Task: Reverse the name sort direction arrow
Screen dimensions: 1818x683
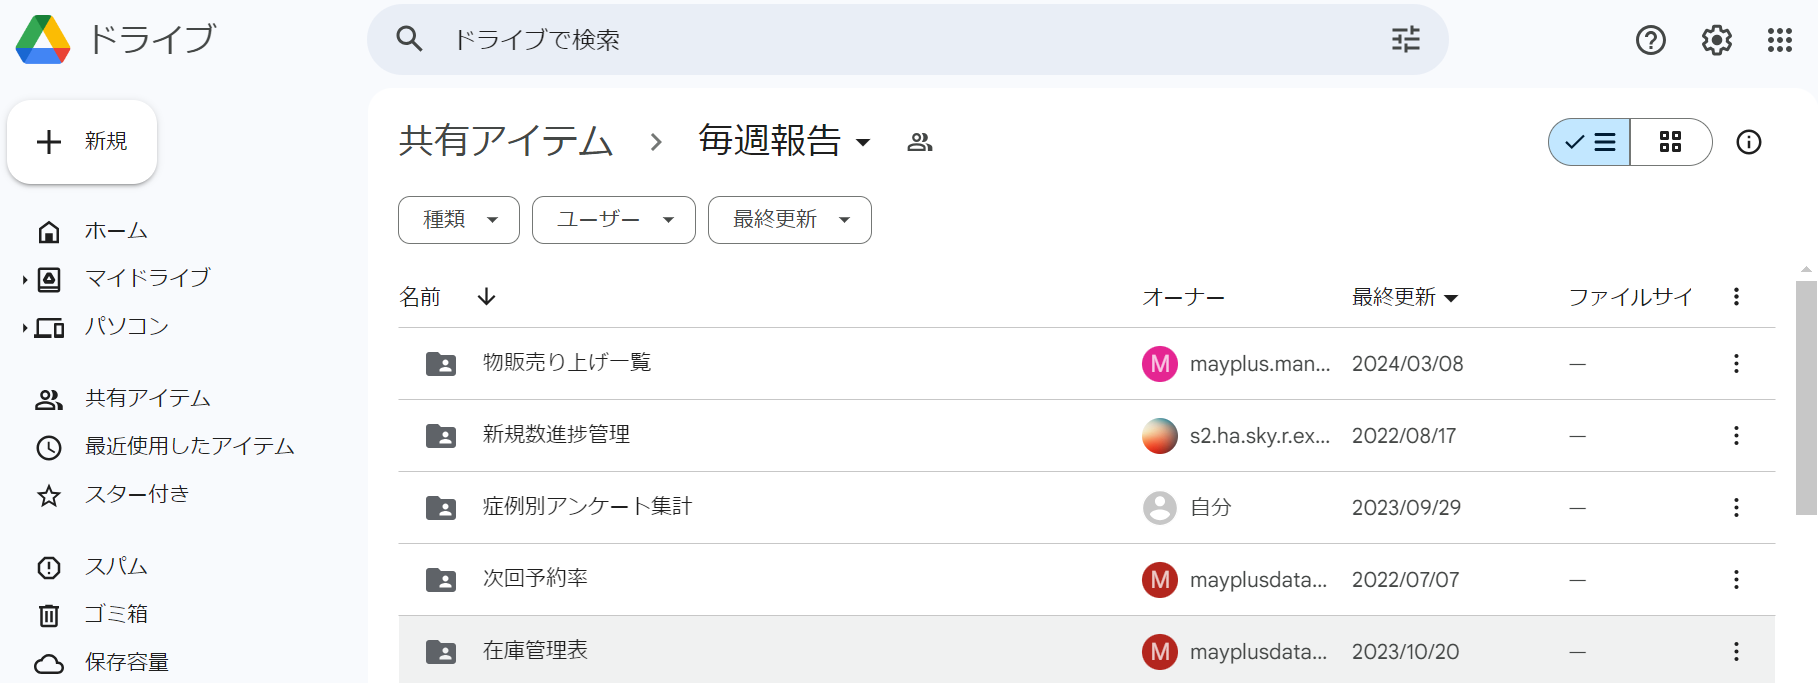Action: (x=487, y=296)
